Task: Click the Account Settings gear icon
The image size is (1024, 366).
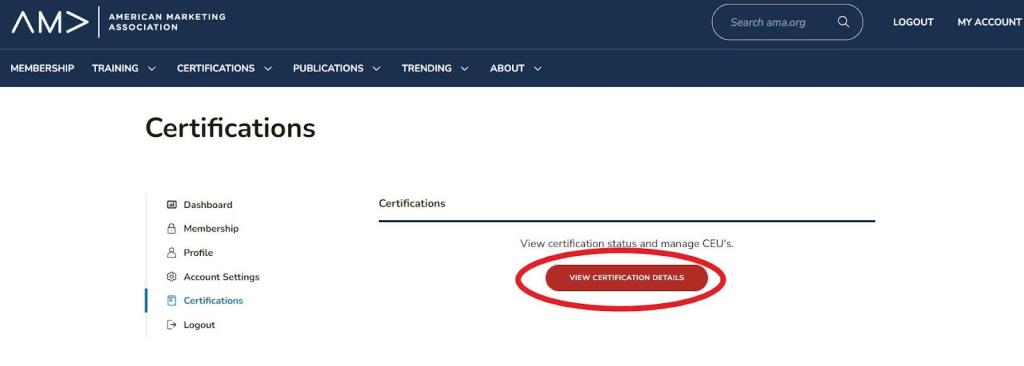Action: click(172, 277)
